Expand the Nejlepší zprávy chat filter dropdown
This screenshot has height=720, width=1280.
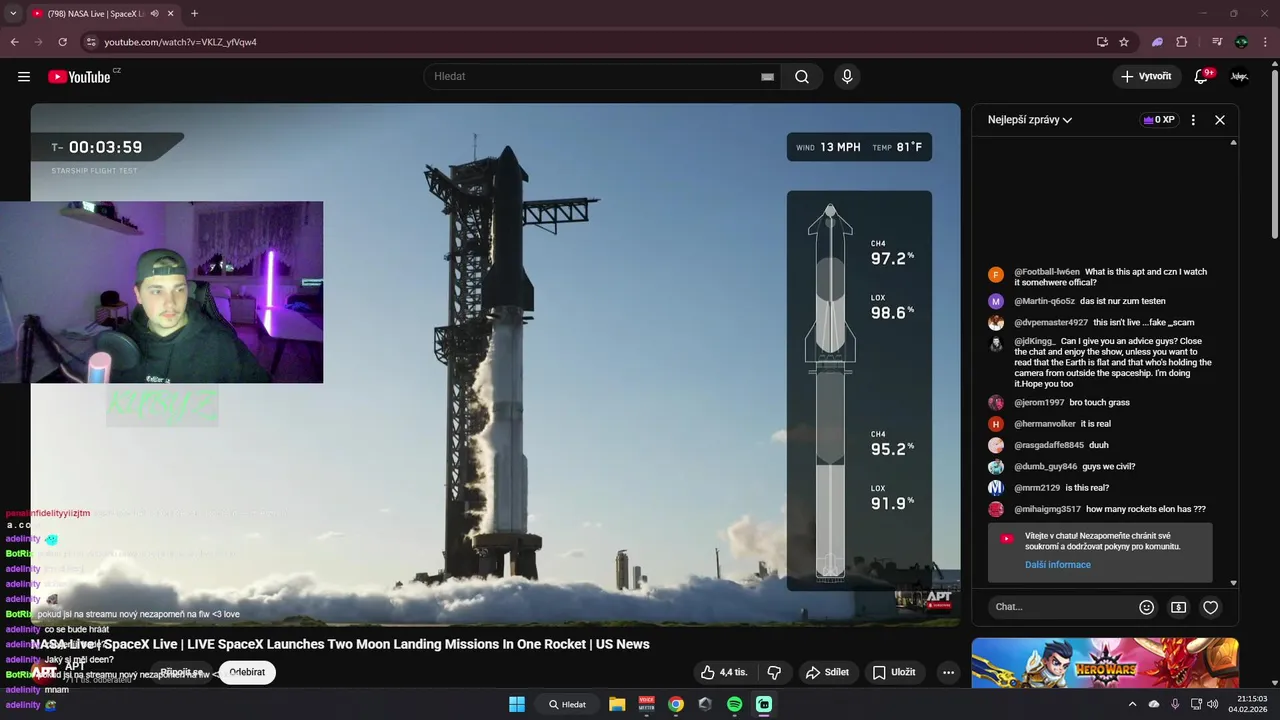tap(1030, 120)
